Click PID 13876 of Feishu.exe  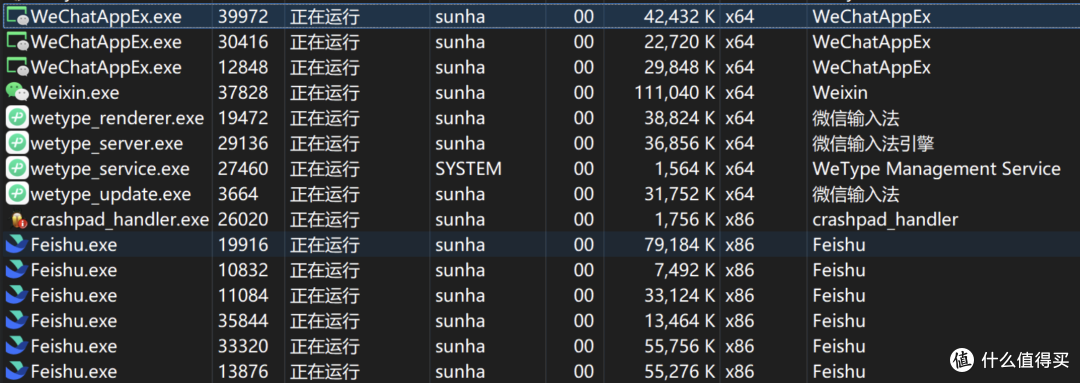(x=242, y=371)
